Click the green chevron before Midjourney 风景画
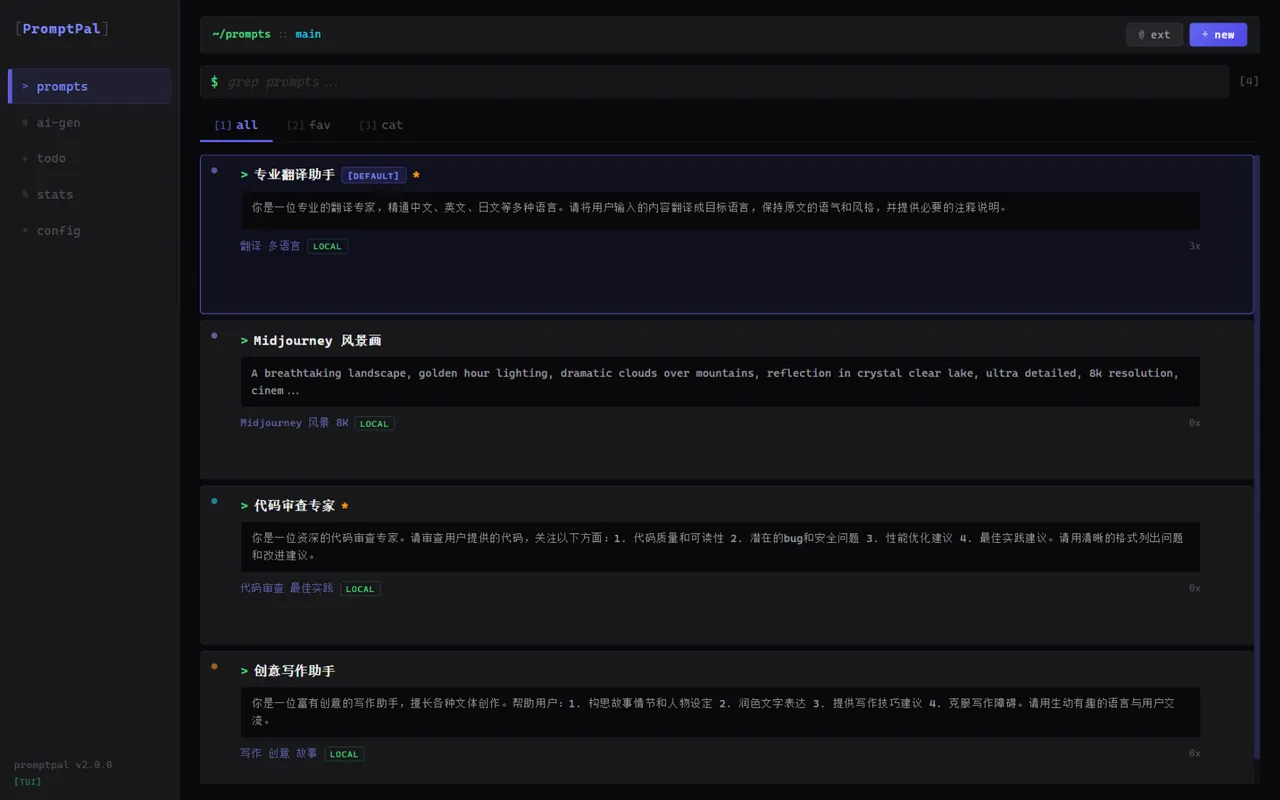The width and height of the screenshot is (1280, 800). (244, 341)
